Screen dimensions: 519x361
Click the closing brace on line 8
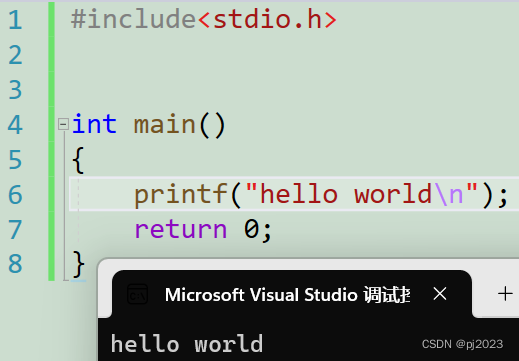(78, 264)
